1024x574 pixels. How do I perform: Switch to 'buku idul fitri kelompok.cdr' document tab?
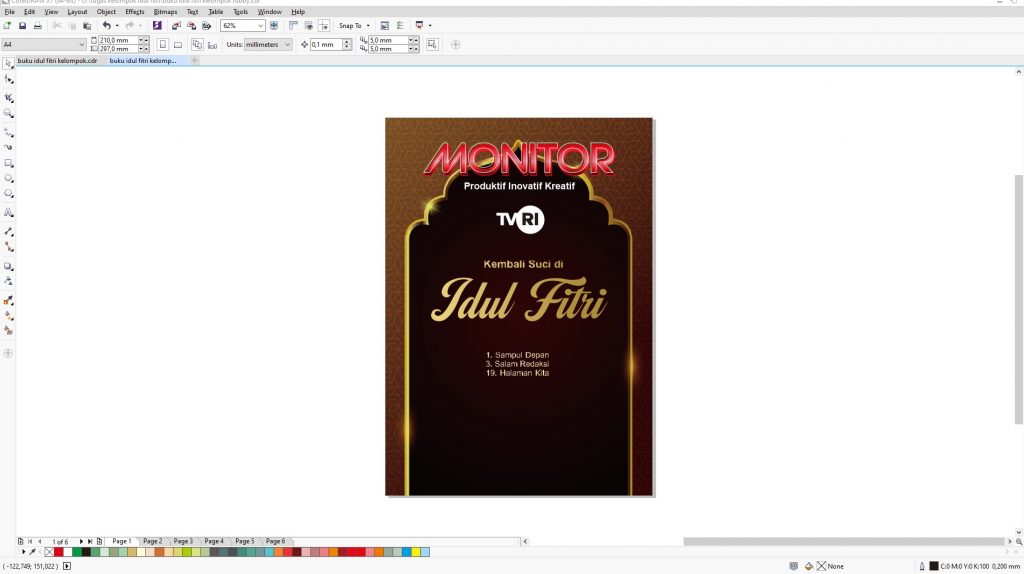tap(57, 61)
